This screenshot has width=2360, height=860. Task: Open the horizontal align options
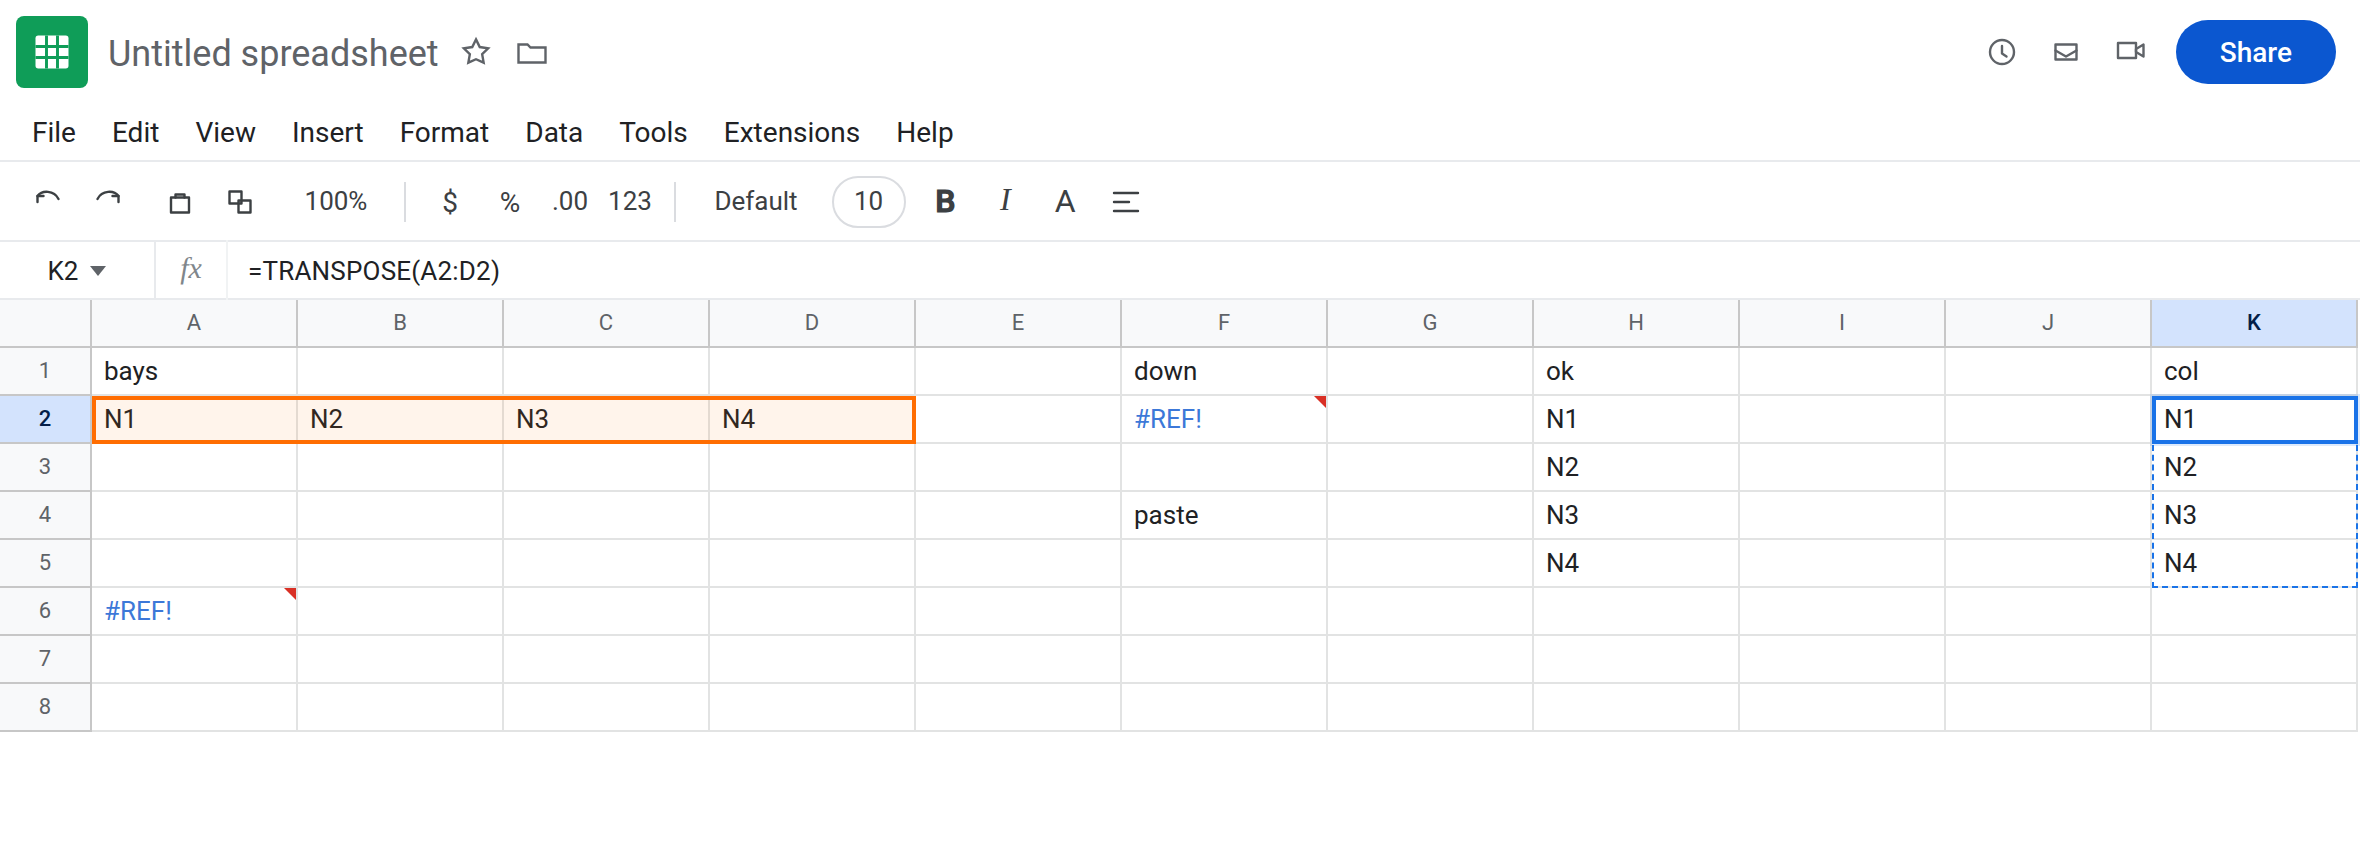coord(1126,202)
